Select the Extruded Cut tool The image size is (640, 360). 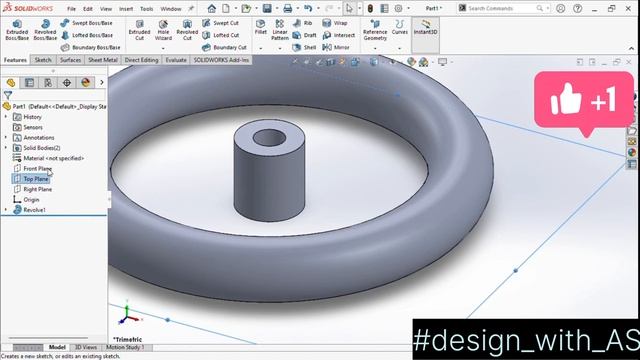point(139,30)
